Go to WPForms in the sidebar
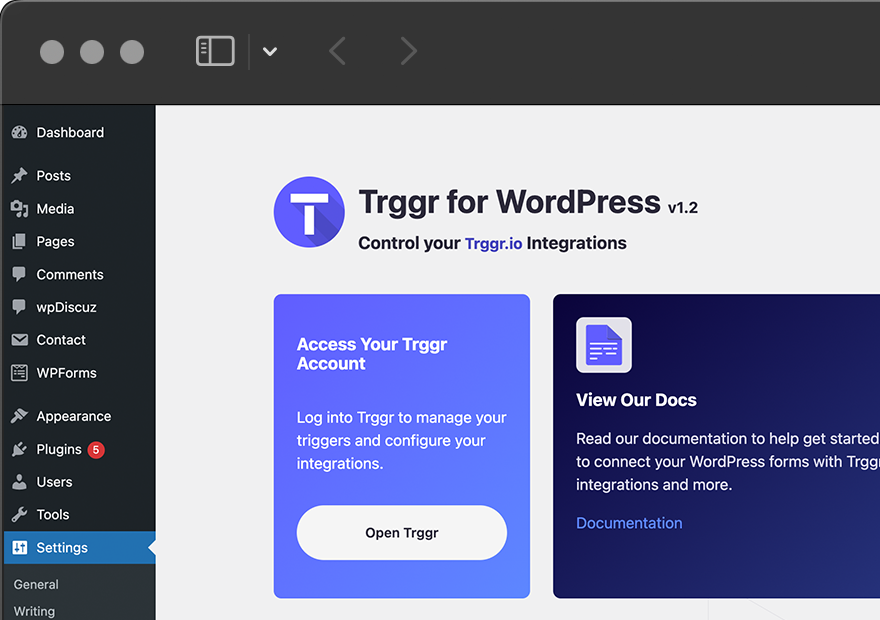 point(78,373)
